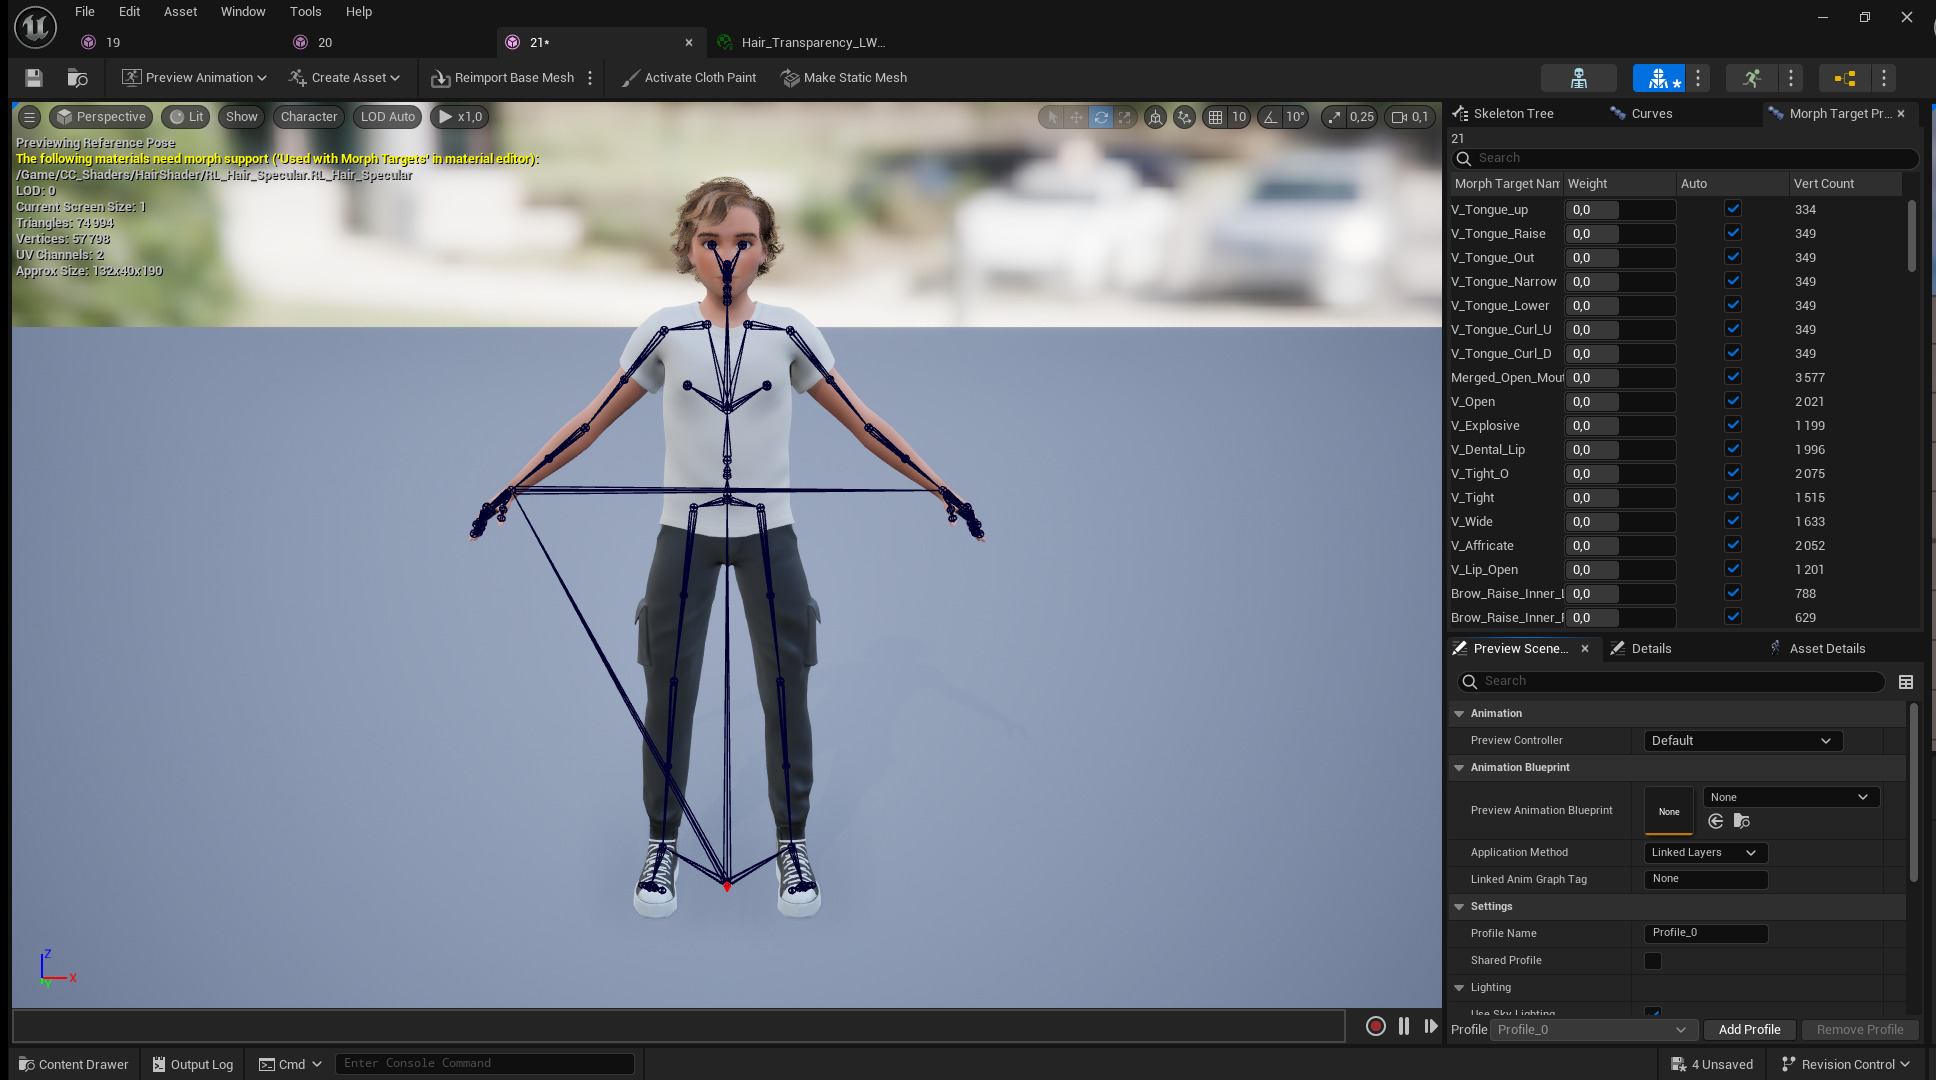Image resolution: width=1936 pixels, height=1080 pixels.
Task: Select the viewport Select-mode arrow tool
Action: point(1051,117)
